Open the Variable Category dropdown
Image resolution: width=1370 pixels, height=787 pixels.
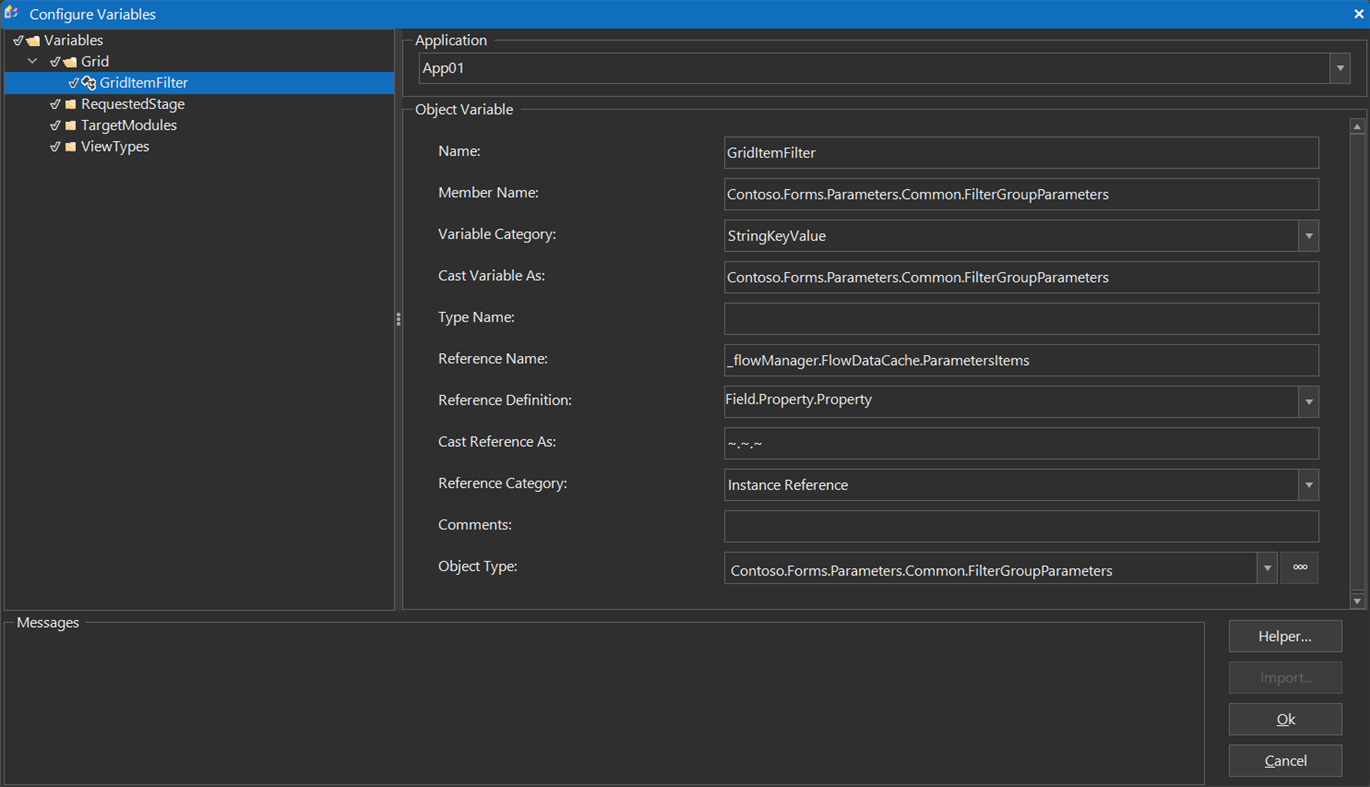[1308, 236]
